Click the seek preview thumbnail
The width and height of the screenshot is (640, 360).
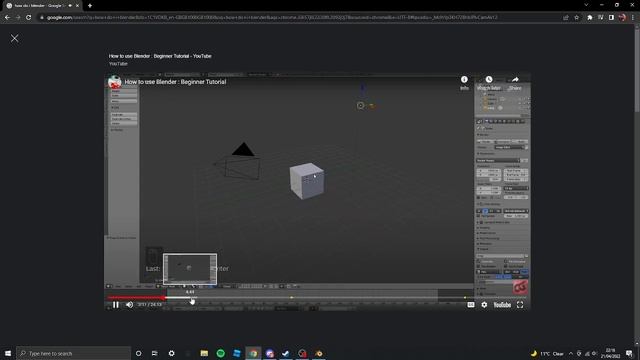click(190, 269)
